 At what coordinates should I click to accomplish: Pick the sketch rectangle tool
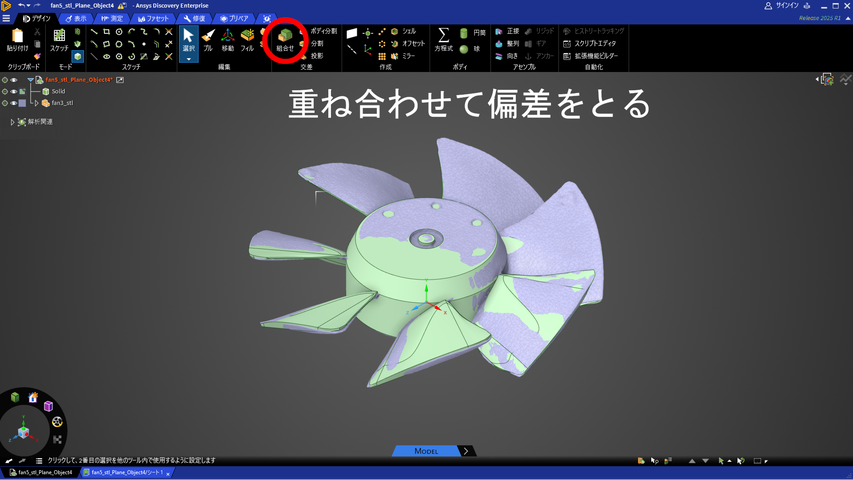107,32
